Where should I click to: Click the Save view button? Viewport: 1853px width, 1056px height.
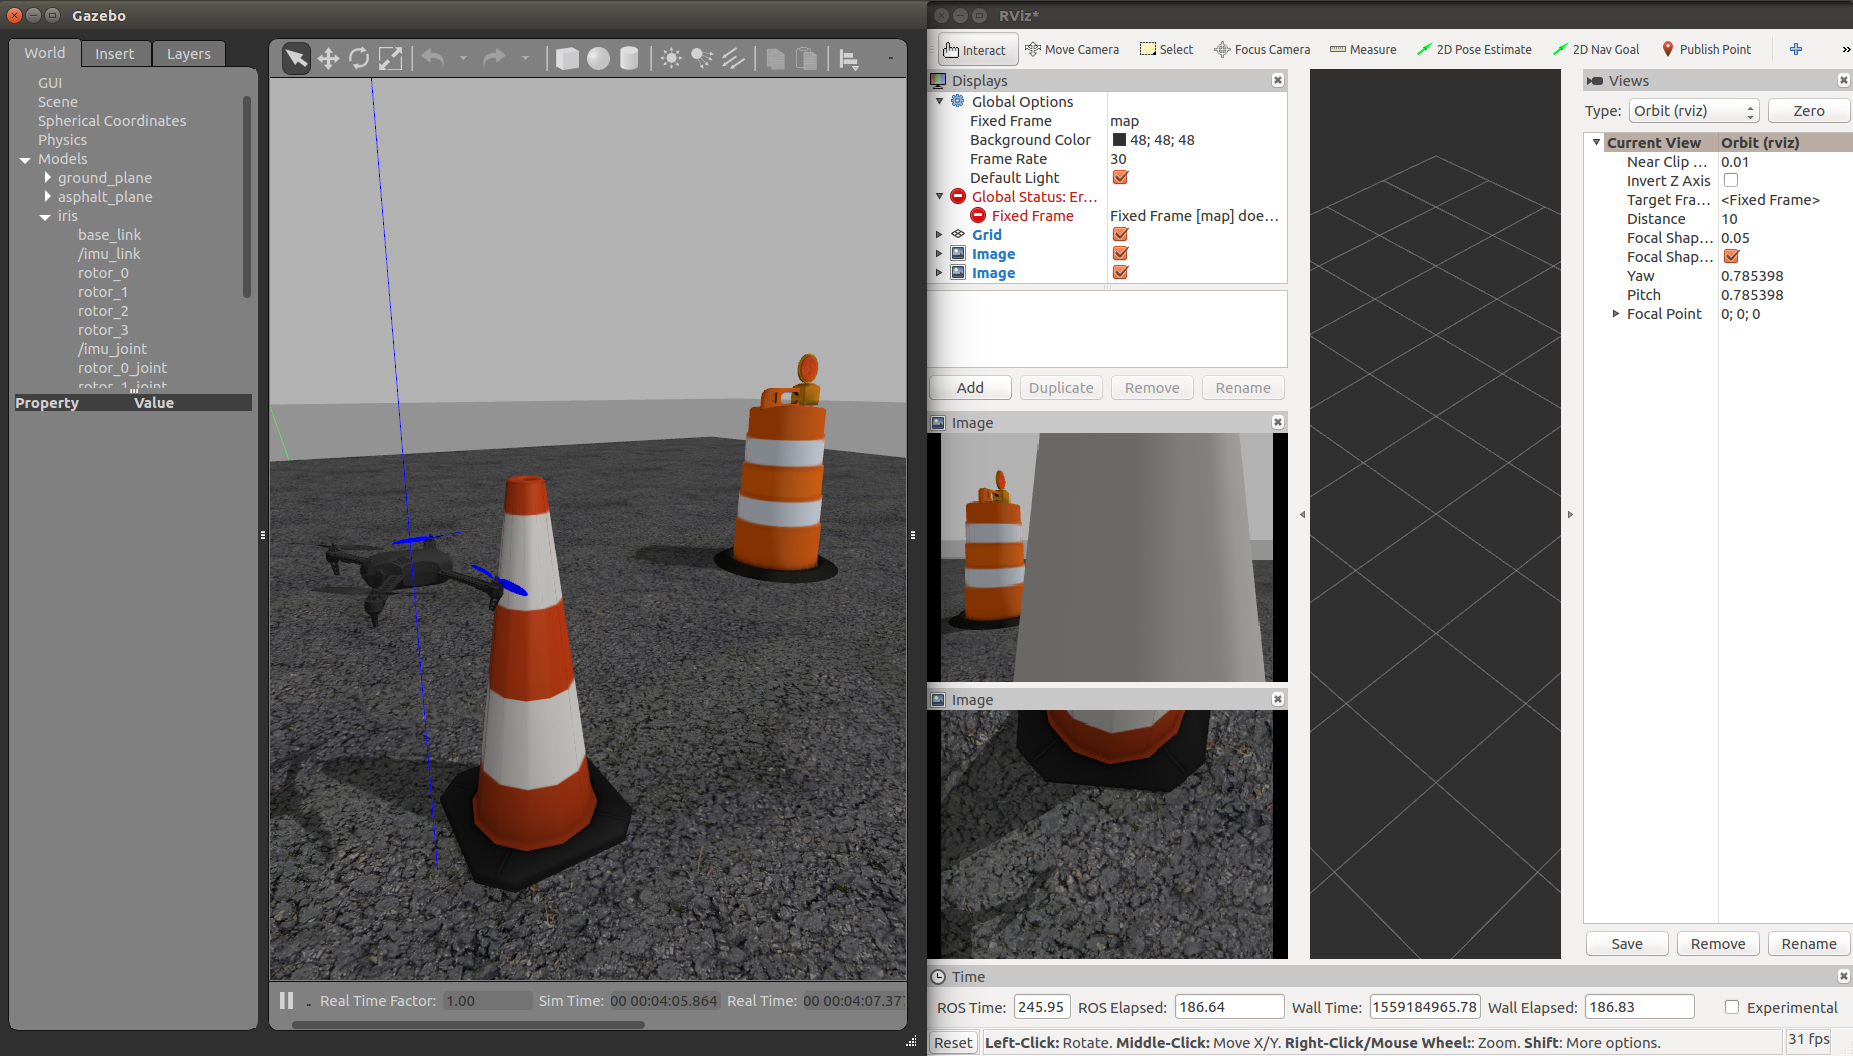(1627, 944)
